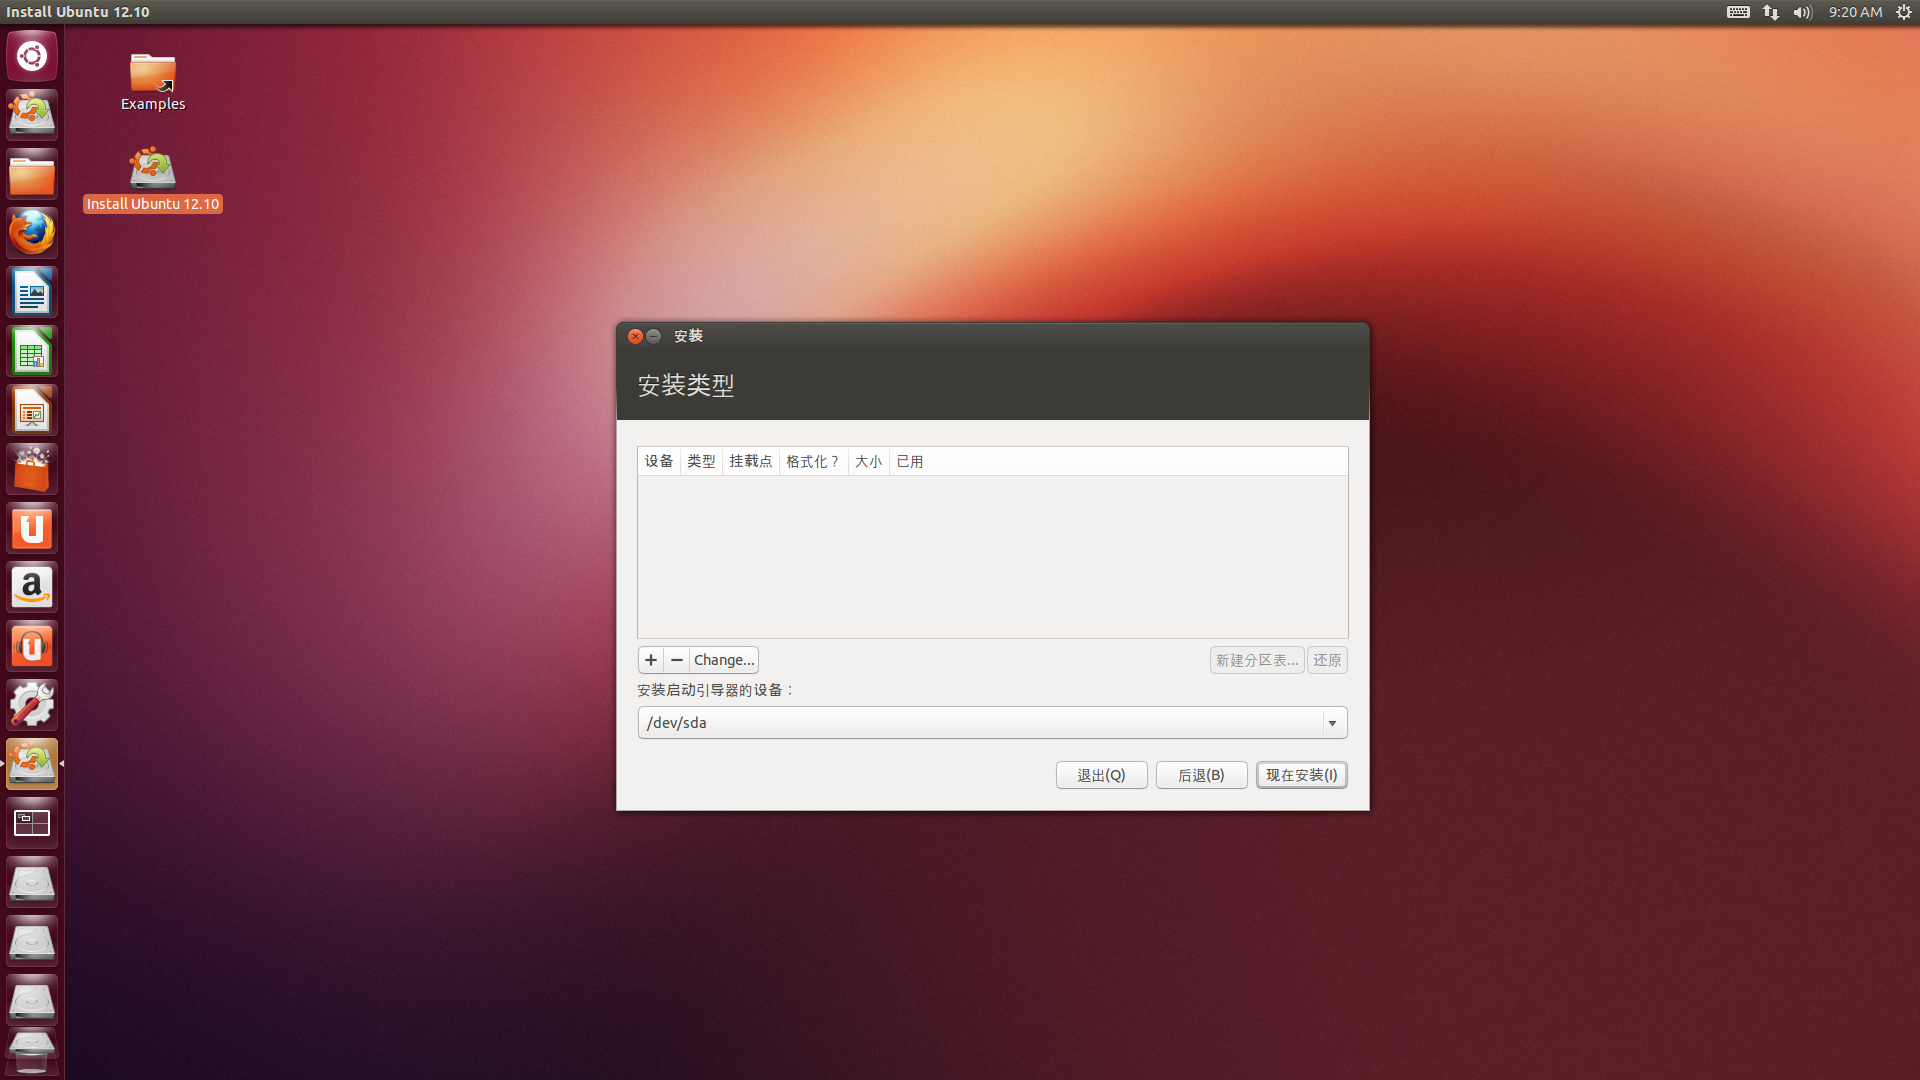
Task: Open Ubuntu One launcher icon
Action: pos(32,528)
